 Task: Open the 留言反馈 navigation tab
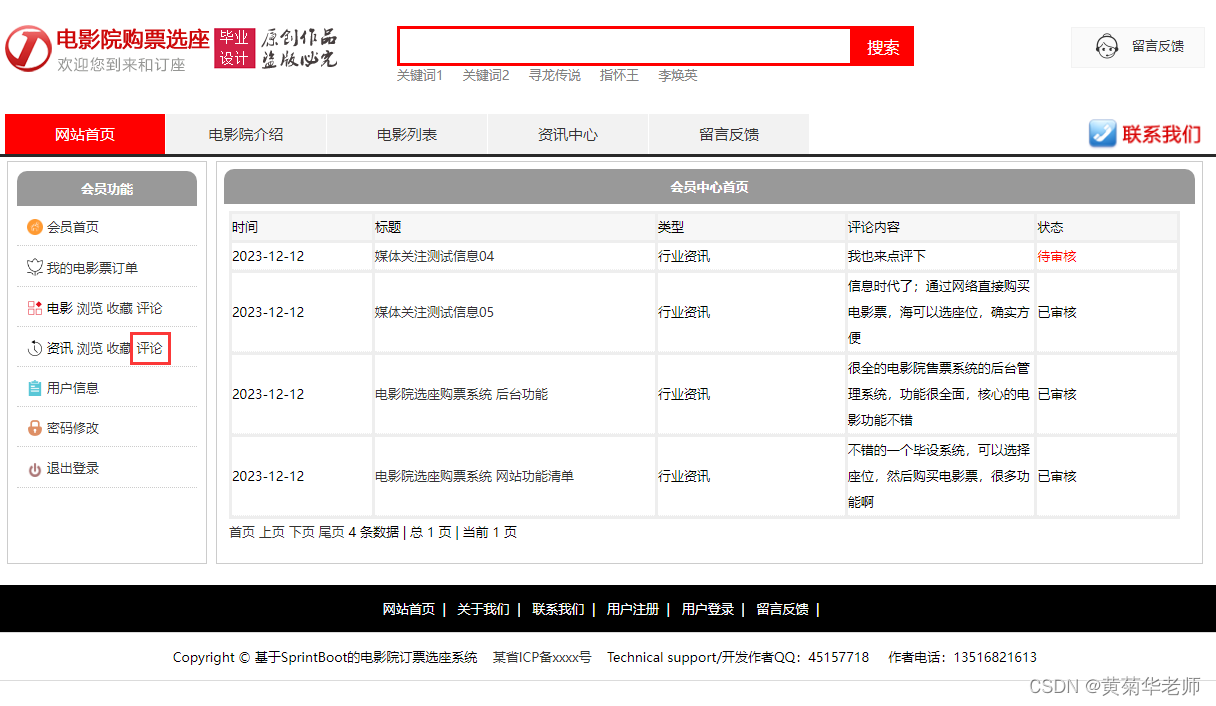729,134
